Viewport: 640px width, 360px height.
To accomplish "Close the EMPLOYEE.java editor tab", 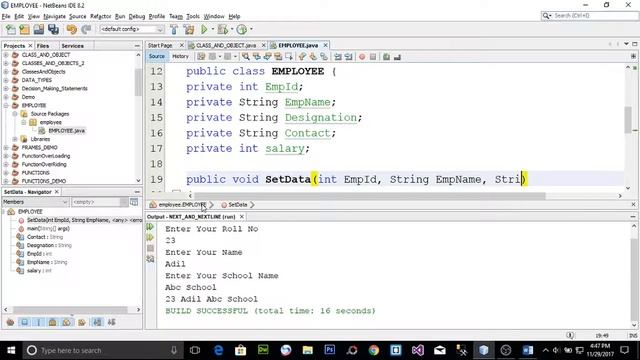I will (325, 45).
